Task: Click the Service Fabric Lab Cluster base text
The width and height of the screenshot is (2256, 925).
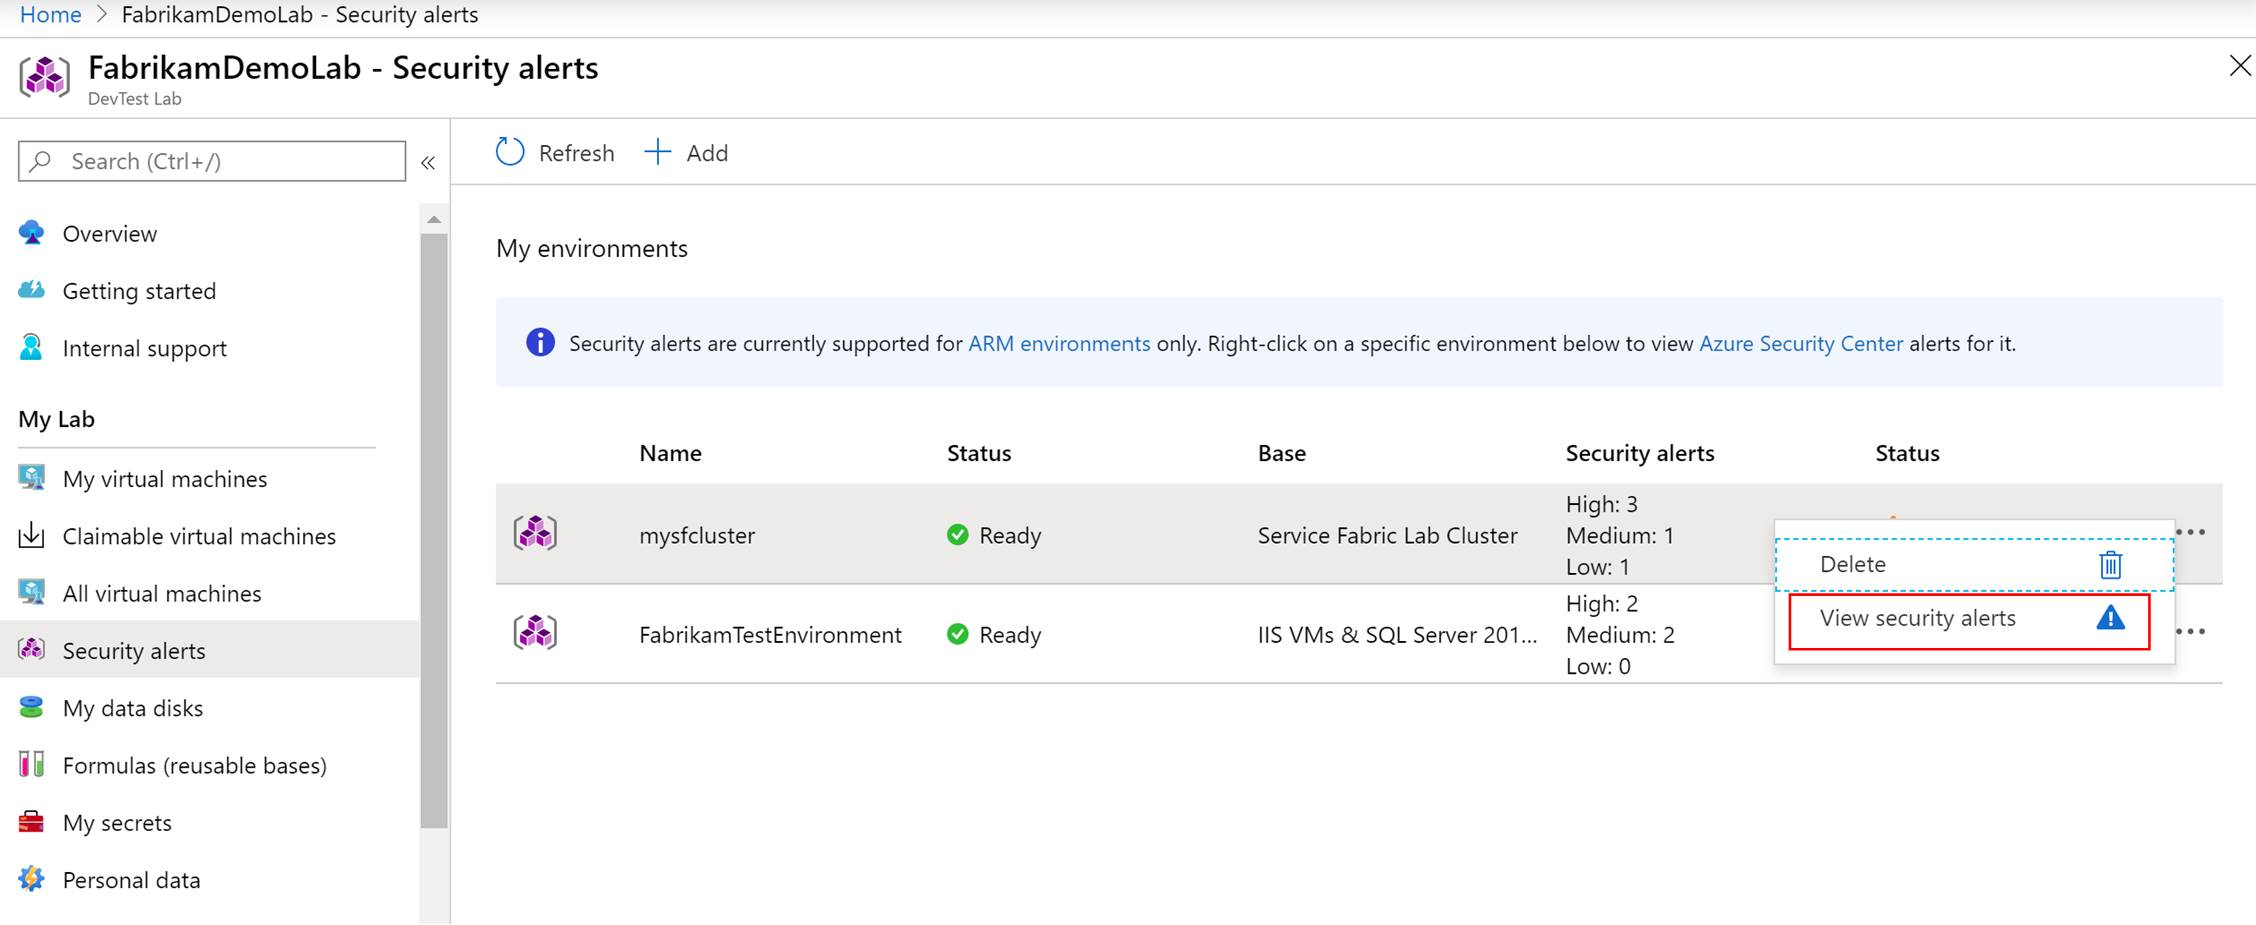Action: point(1387,535)
